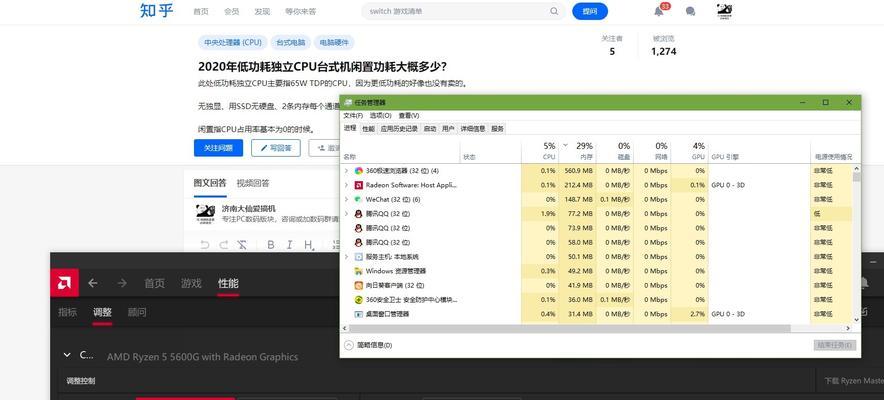The width and height of the screenshot is (884, 400).
Task: Click the 关注问题 button
Action: [x=218, y=148]
